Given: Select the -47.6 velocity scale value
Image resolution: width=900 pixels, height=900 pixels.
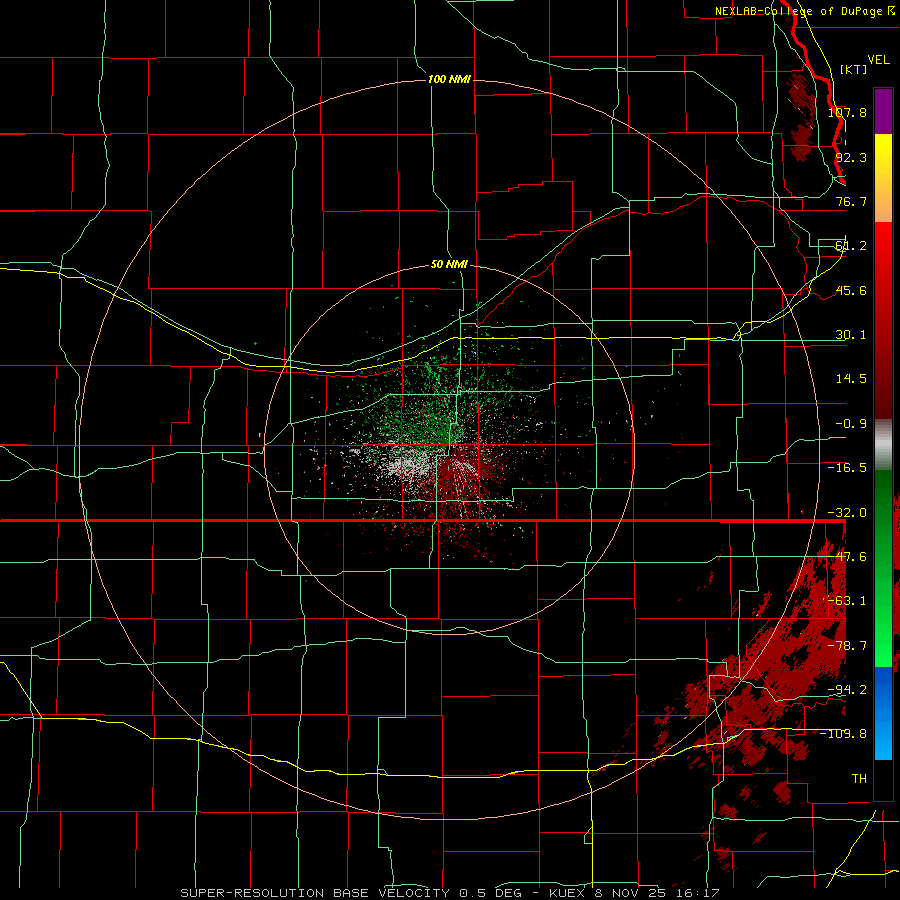Looking at the screenshot, I should [x=847, y=557].
